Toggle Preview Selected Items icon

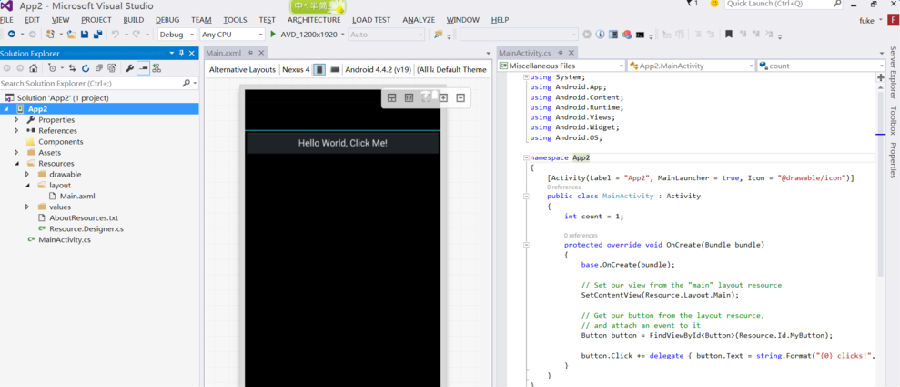coord(143,68)
